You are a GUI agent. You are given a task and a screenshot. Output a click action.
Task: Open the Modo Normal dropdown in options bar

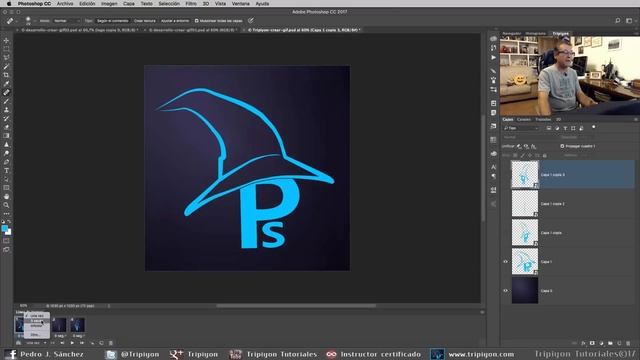[67, 20]
